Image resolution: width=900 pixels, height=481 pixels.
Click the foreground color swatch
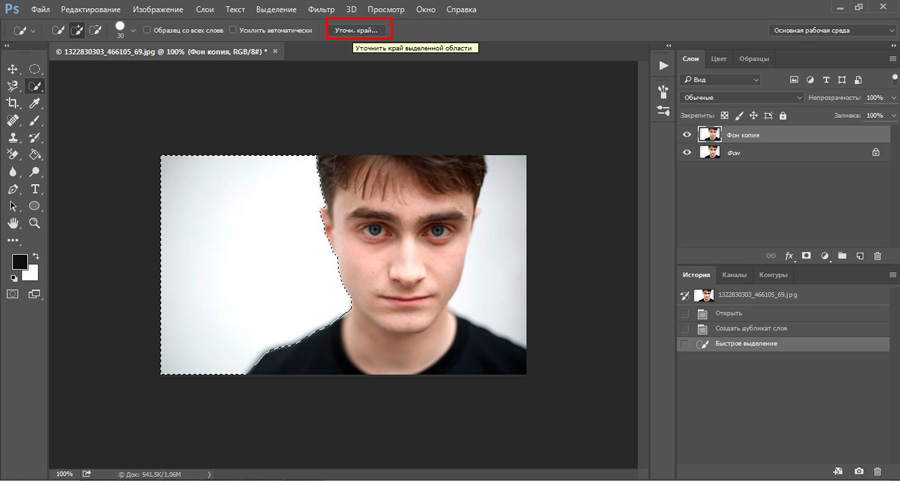[19, 262]
